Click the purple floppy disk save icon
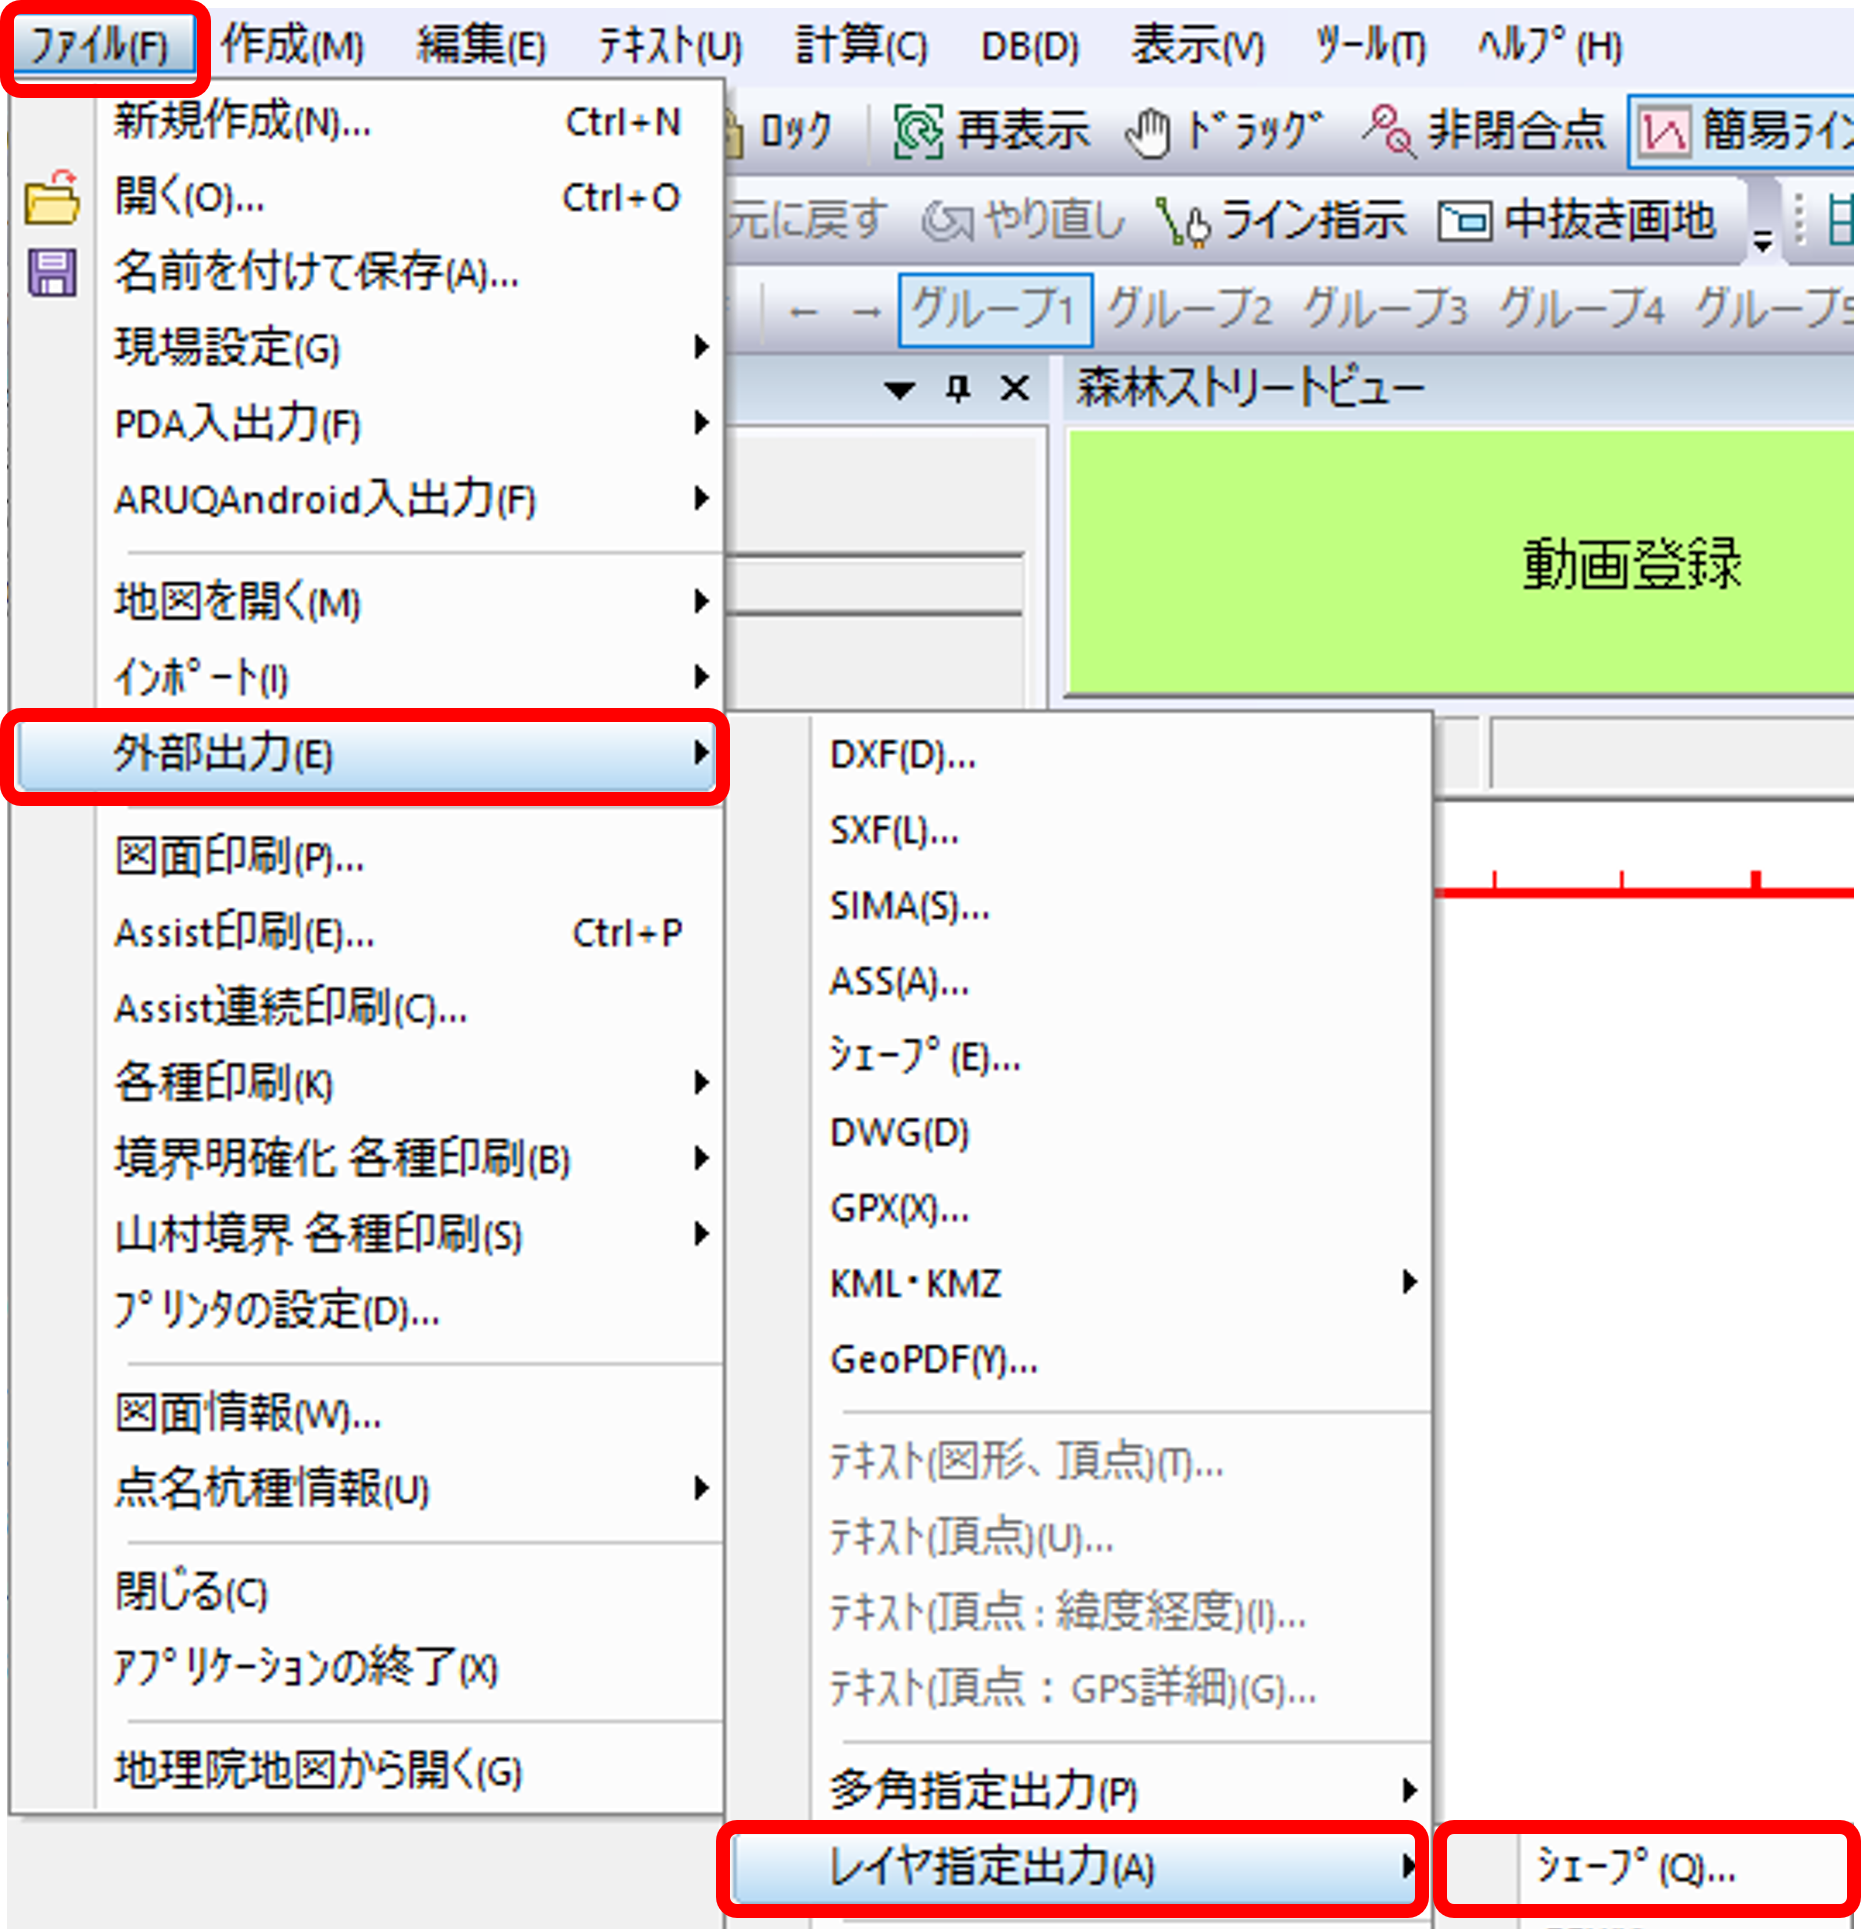This screenshot has width=1861, height=1929. 52,273
